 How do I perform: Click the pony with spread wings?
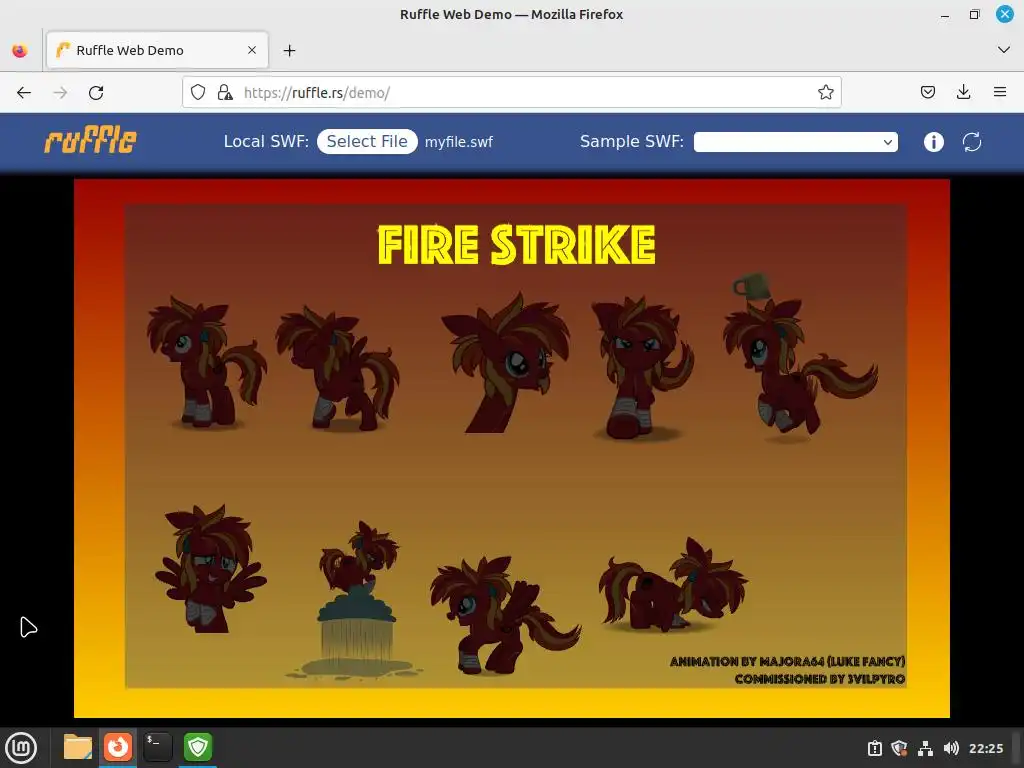point(210,568)
